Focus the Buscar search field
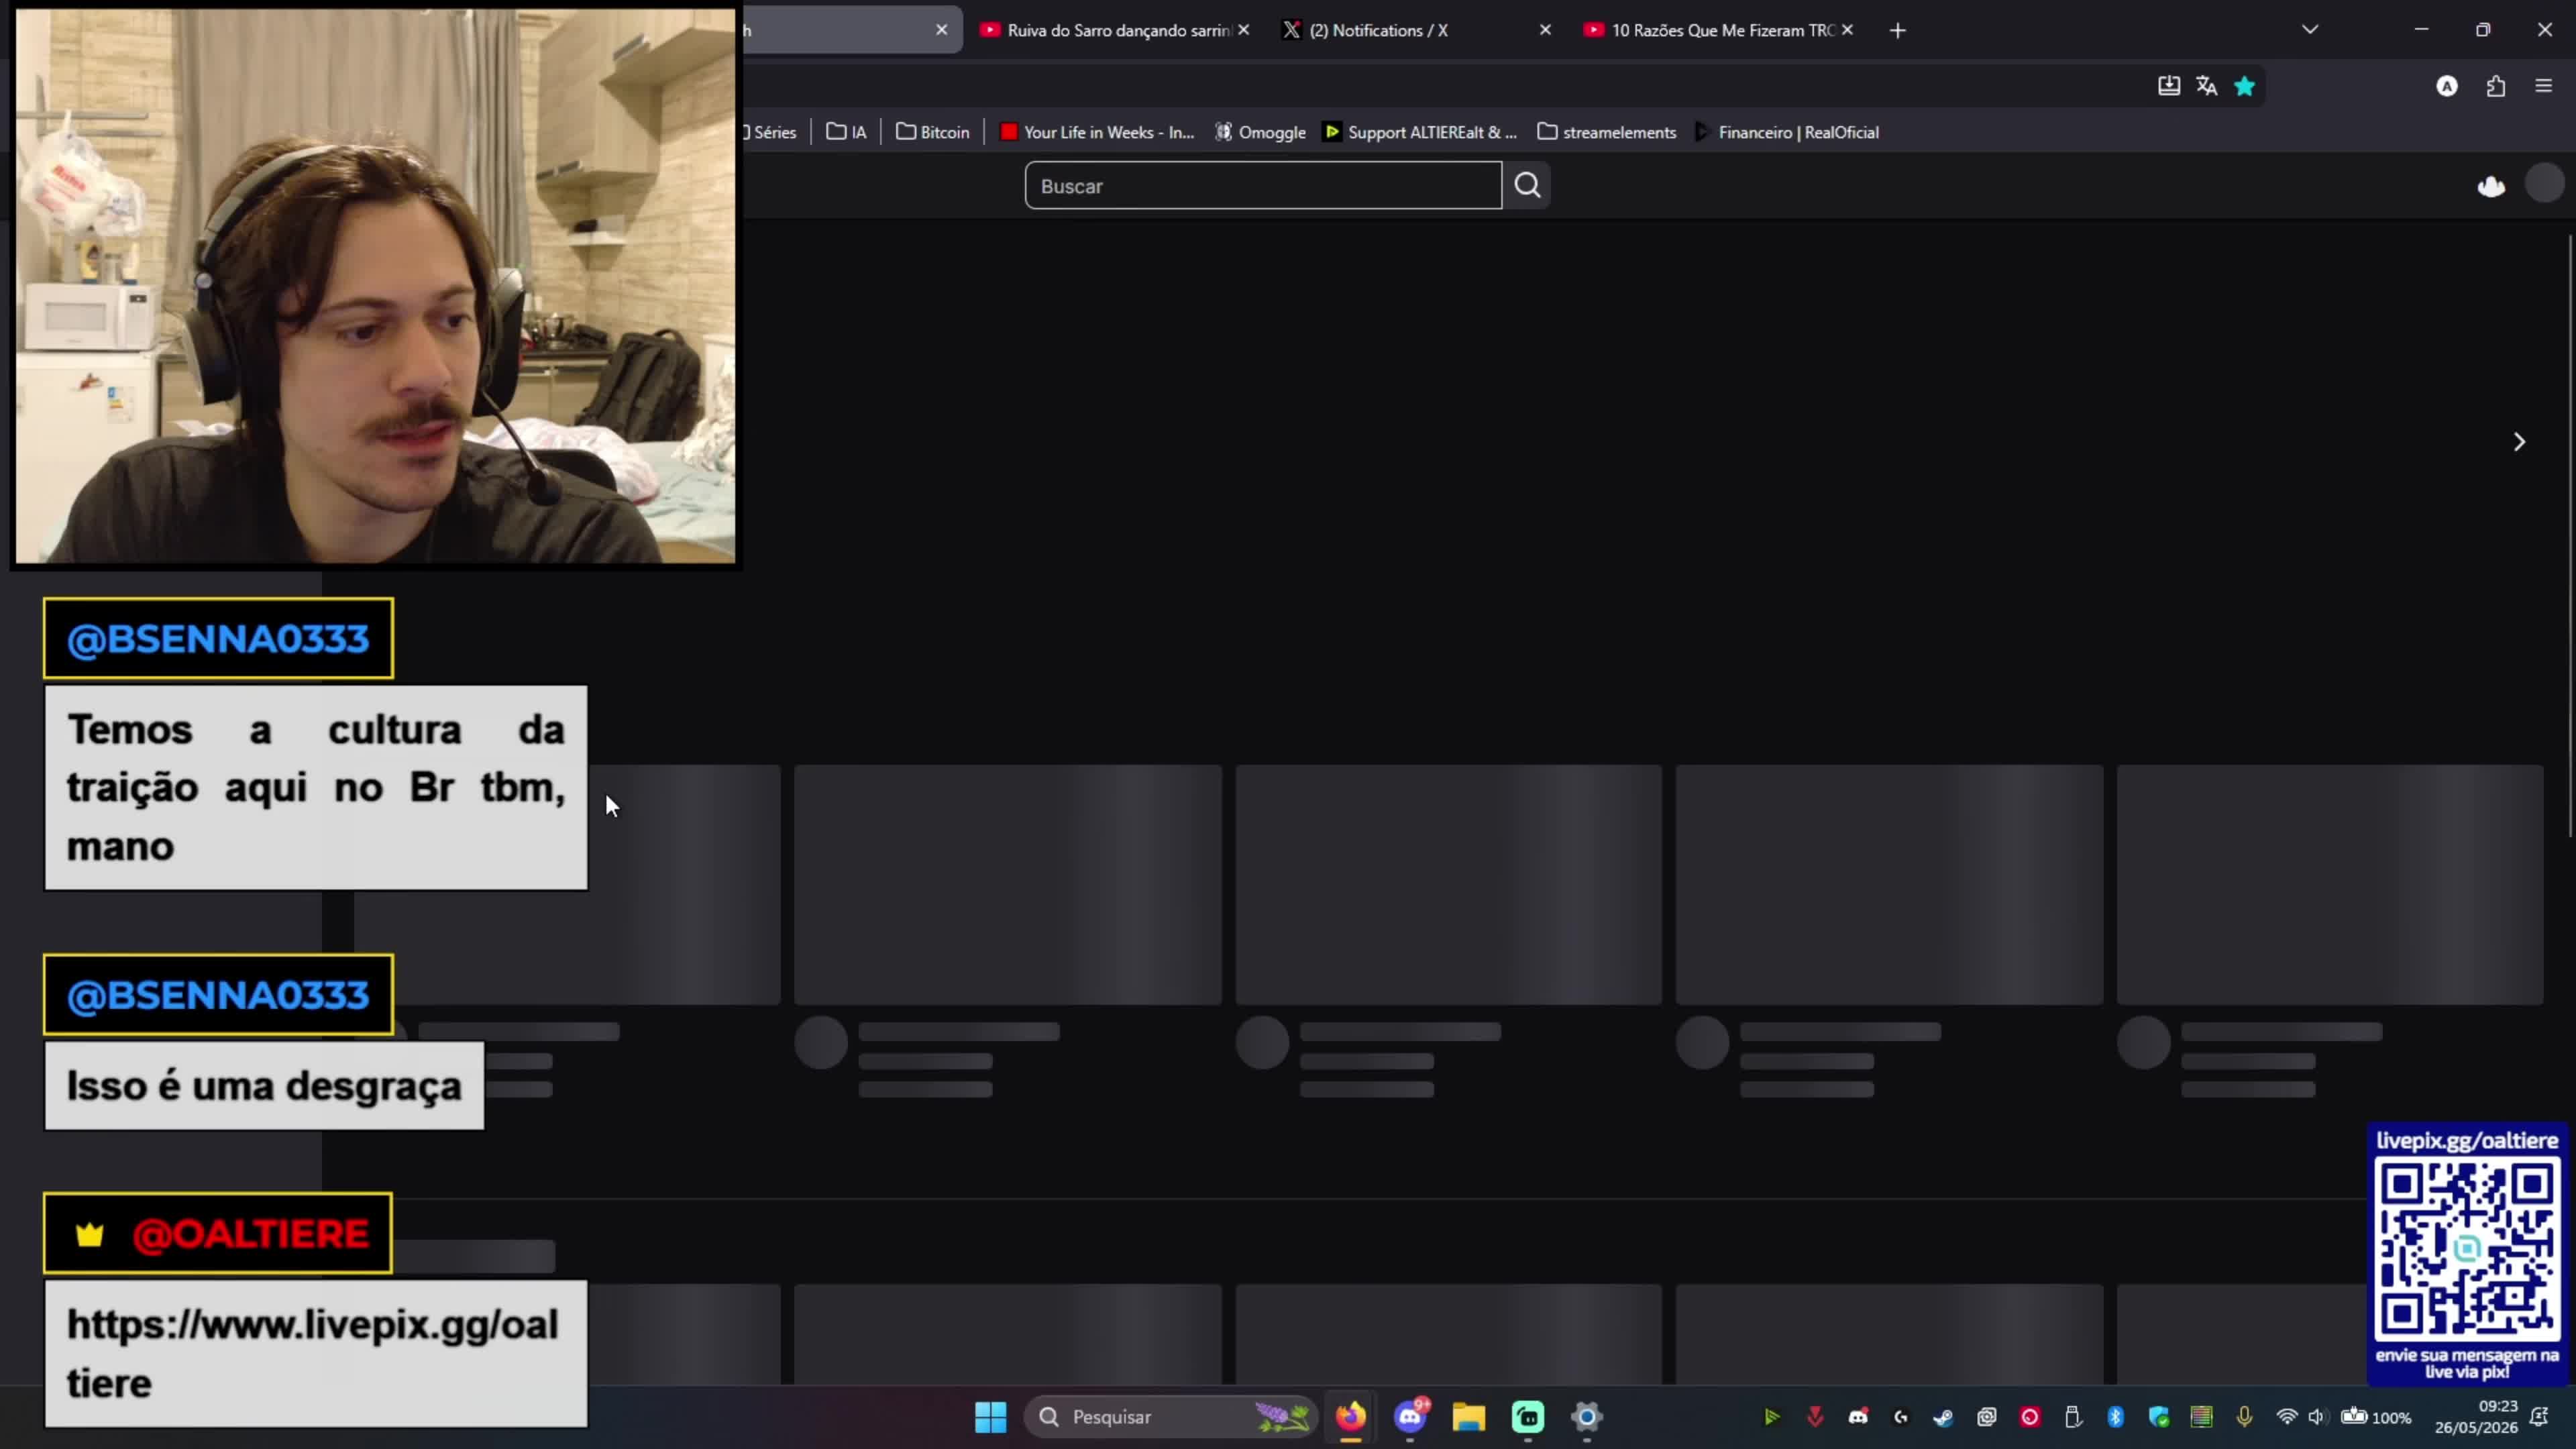The image size is (2576, 1449). tap(1263, 185)
